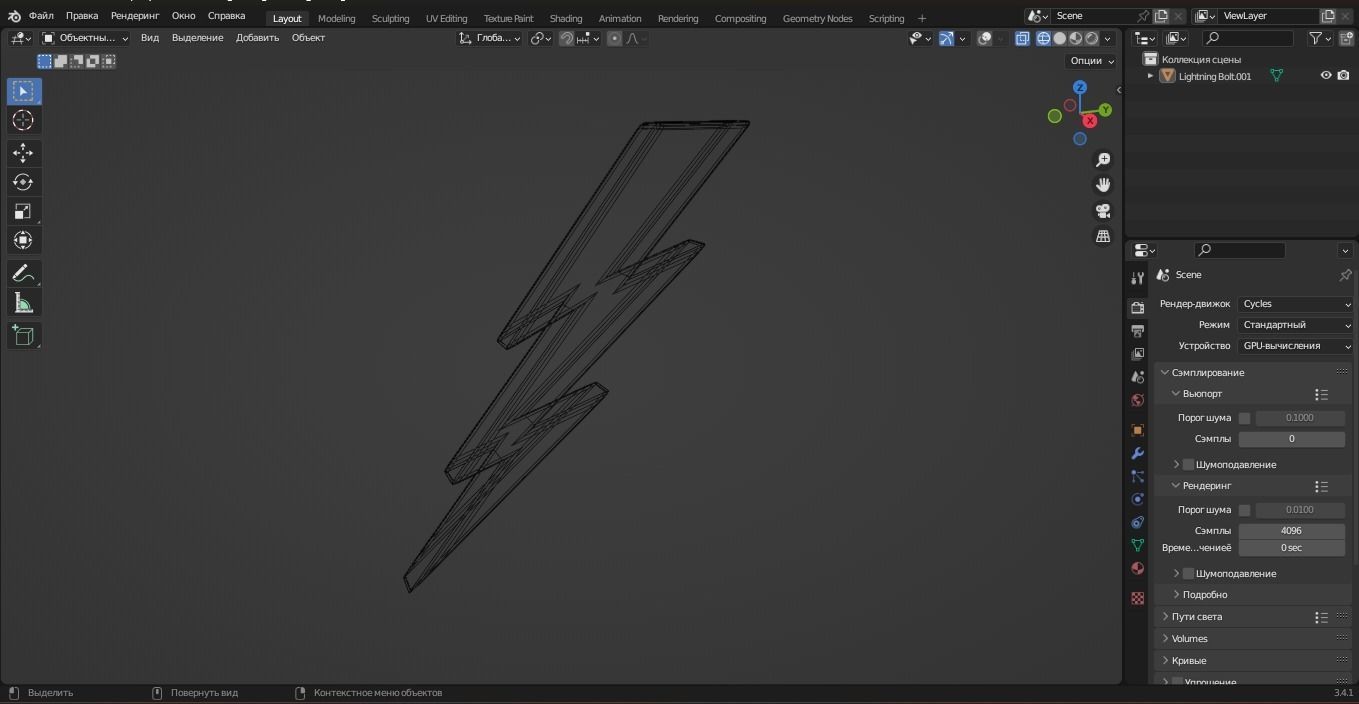This screenshot has height=704, width=1359.
Task: Open the Рендер-движок dropdown
Action: [x=1295, y=303]
